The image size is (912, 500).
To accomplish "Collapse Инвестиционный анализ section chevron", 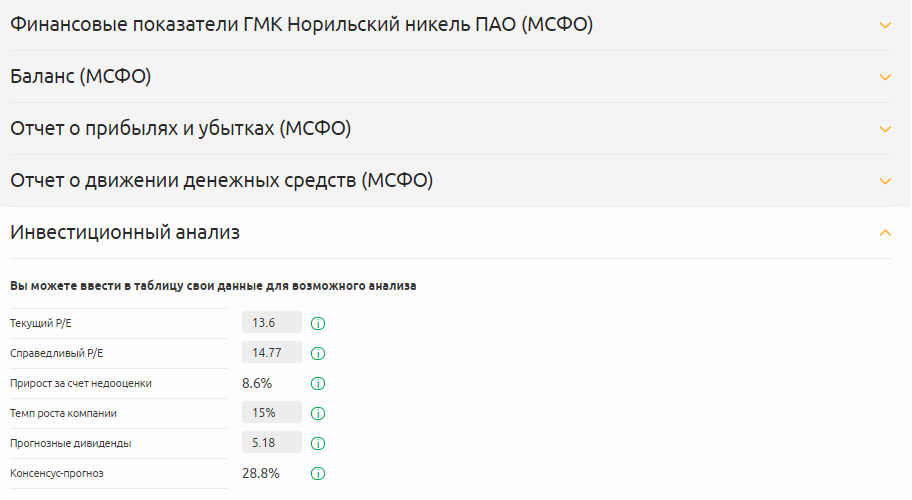I will pyautogui.click(x=884, y=233).
